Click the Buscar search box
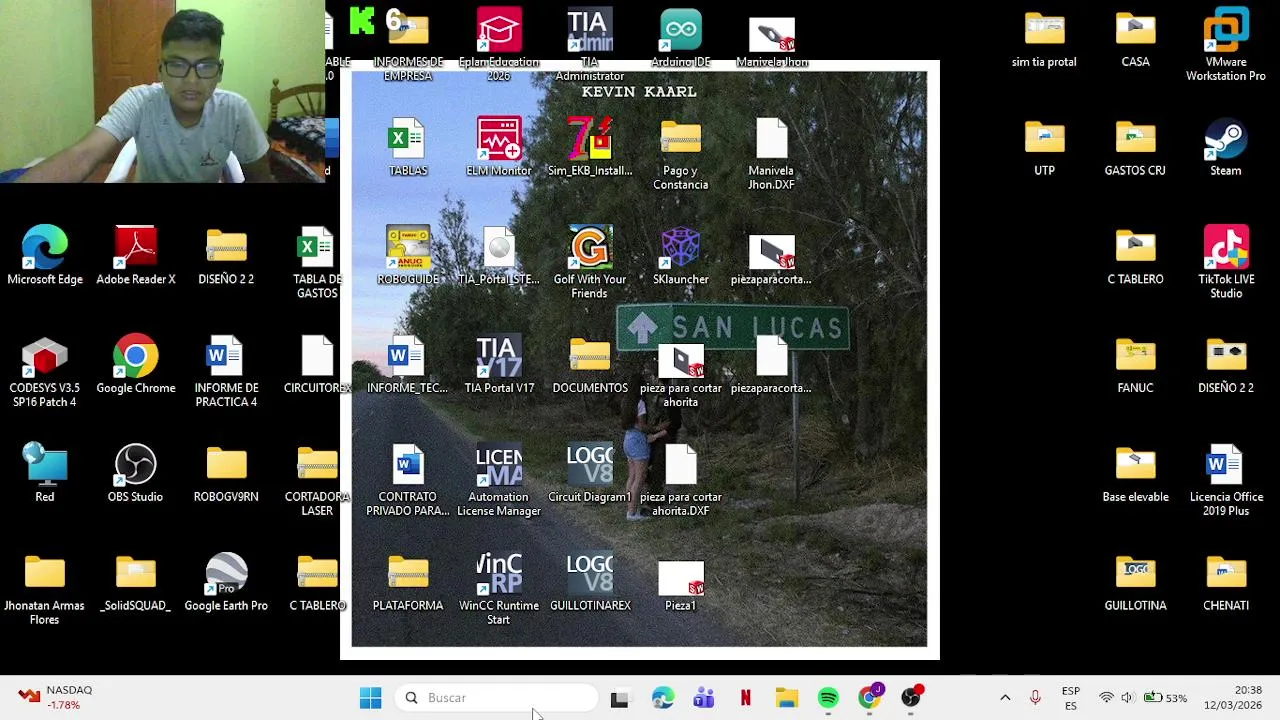 pos(497,698)
